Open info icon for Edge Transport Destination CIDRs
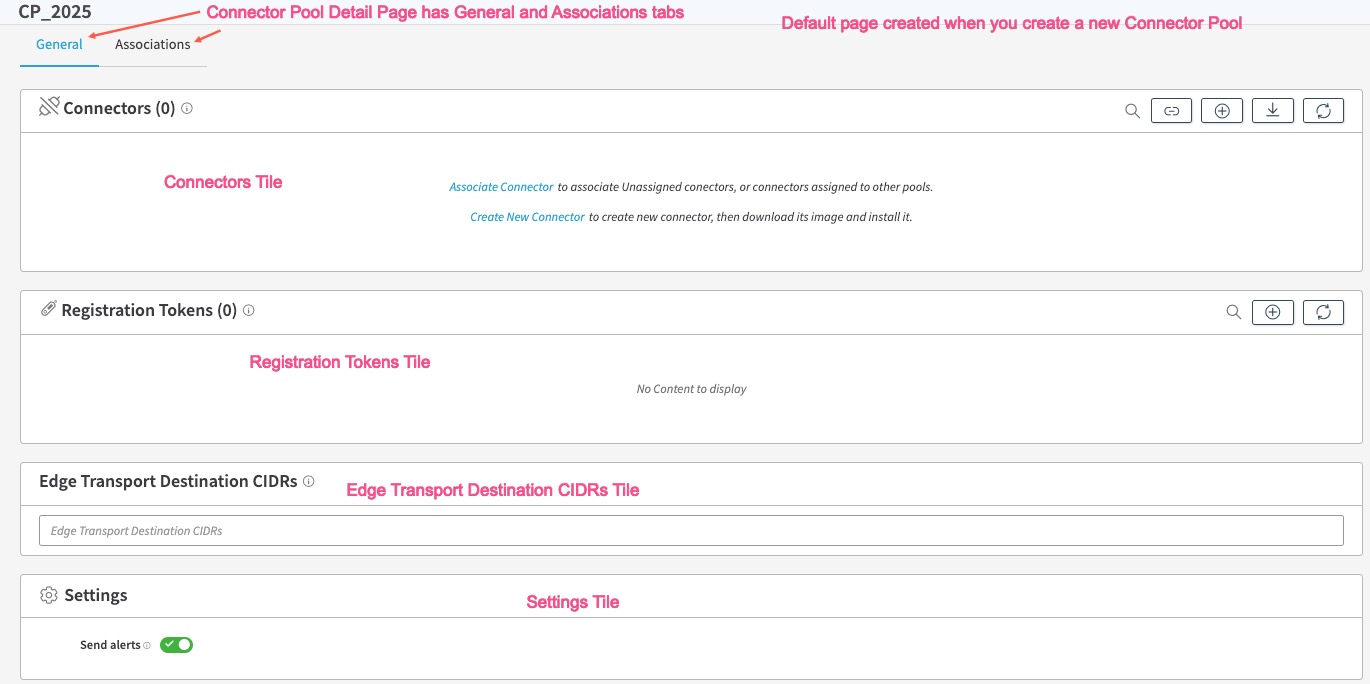The height and width of the screenshot is (684, 1370). (308, 481)
